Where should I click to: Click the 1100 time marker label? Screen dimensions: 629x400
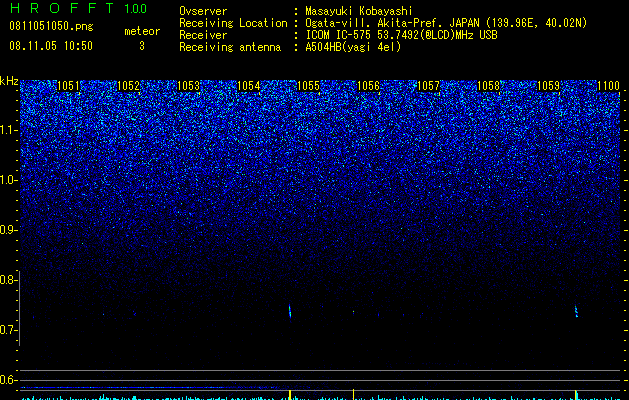608,86
